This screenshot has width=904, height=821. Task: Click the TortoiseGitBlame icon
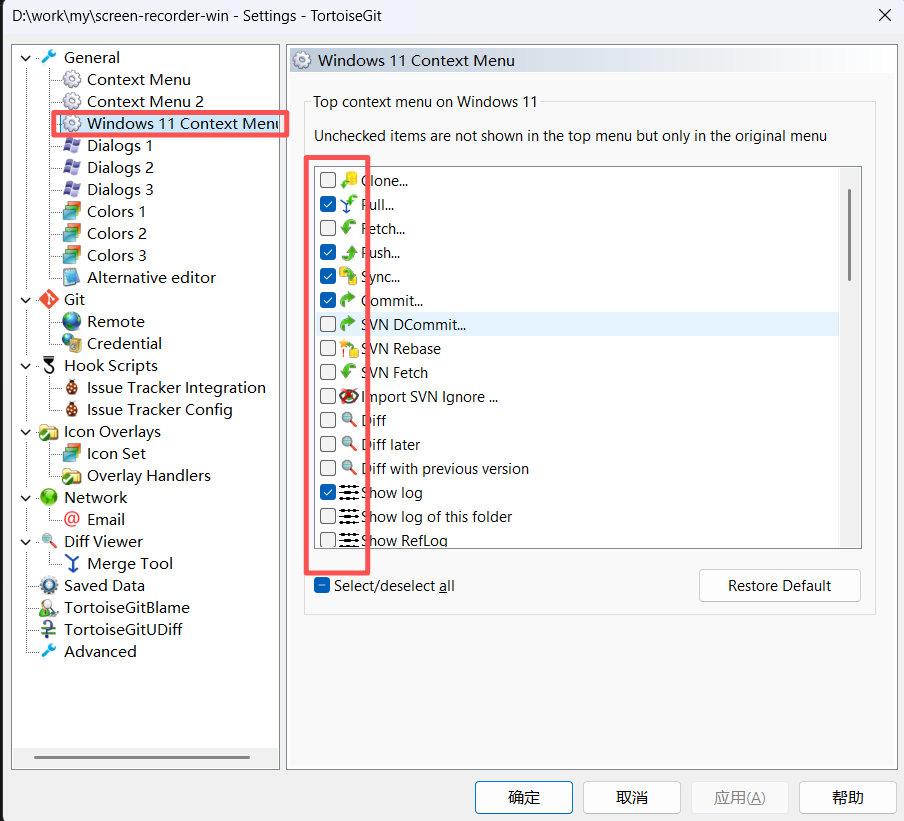click(x=49, y=607)
